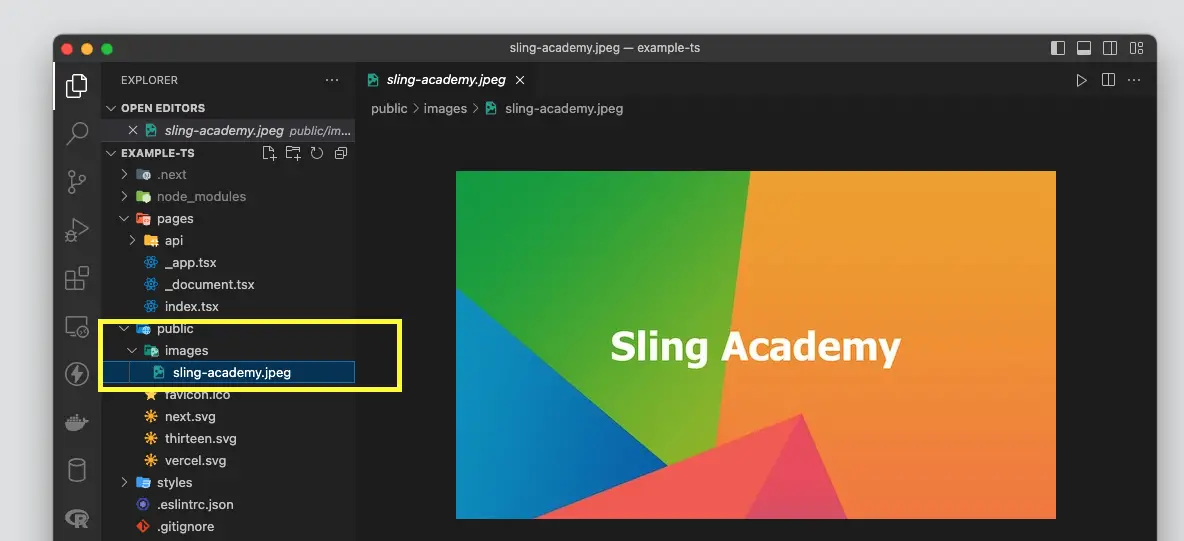Toggle the secondary sidebar layout icon
Viewport: 1184px width, 541px height.
pos(1109,48)
